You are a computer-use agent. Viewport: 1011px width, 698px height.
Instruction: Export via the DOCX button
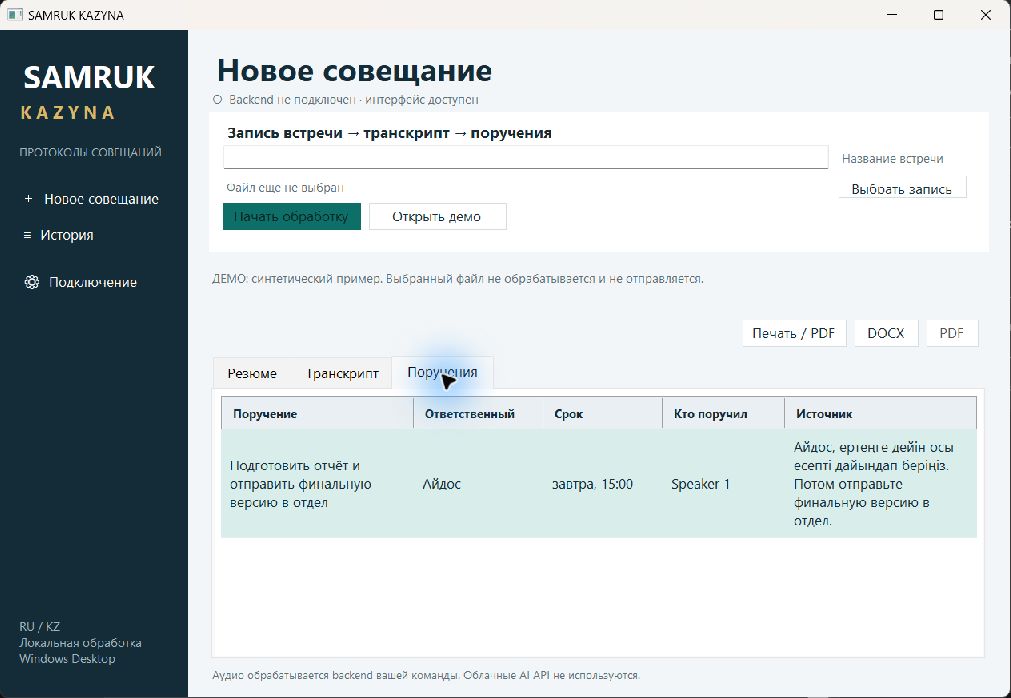click(886, 333)
